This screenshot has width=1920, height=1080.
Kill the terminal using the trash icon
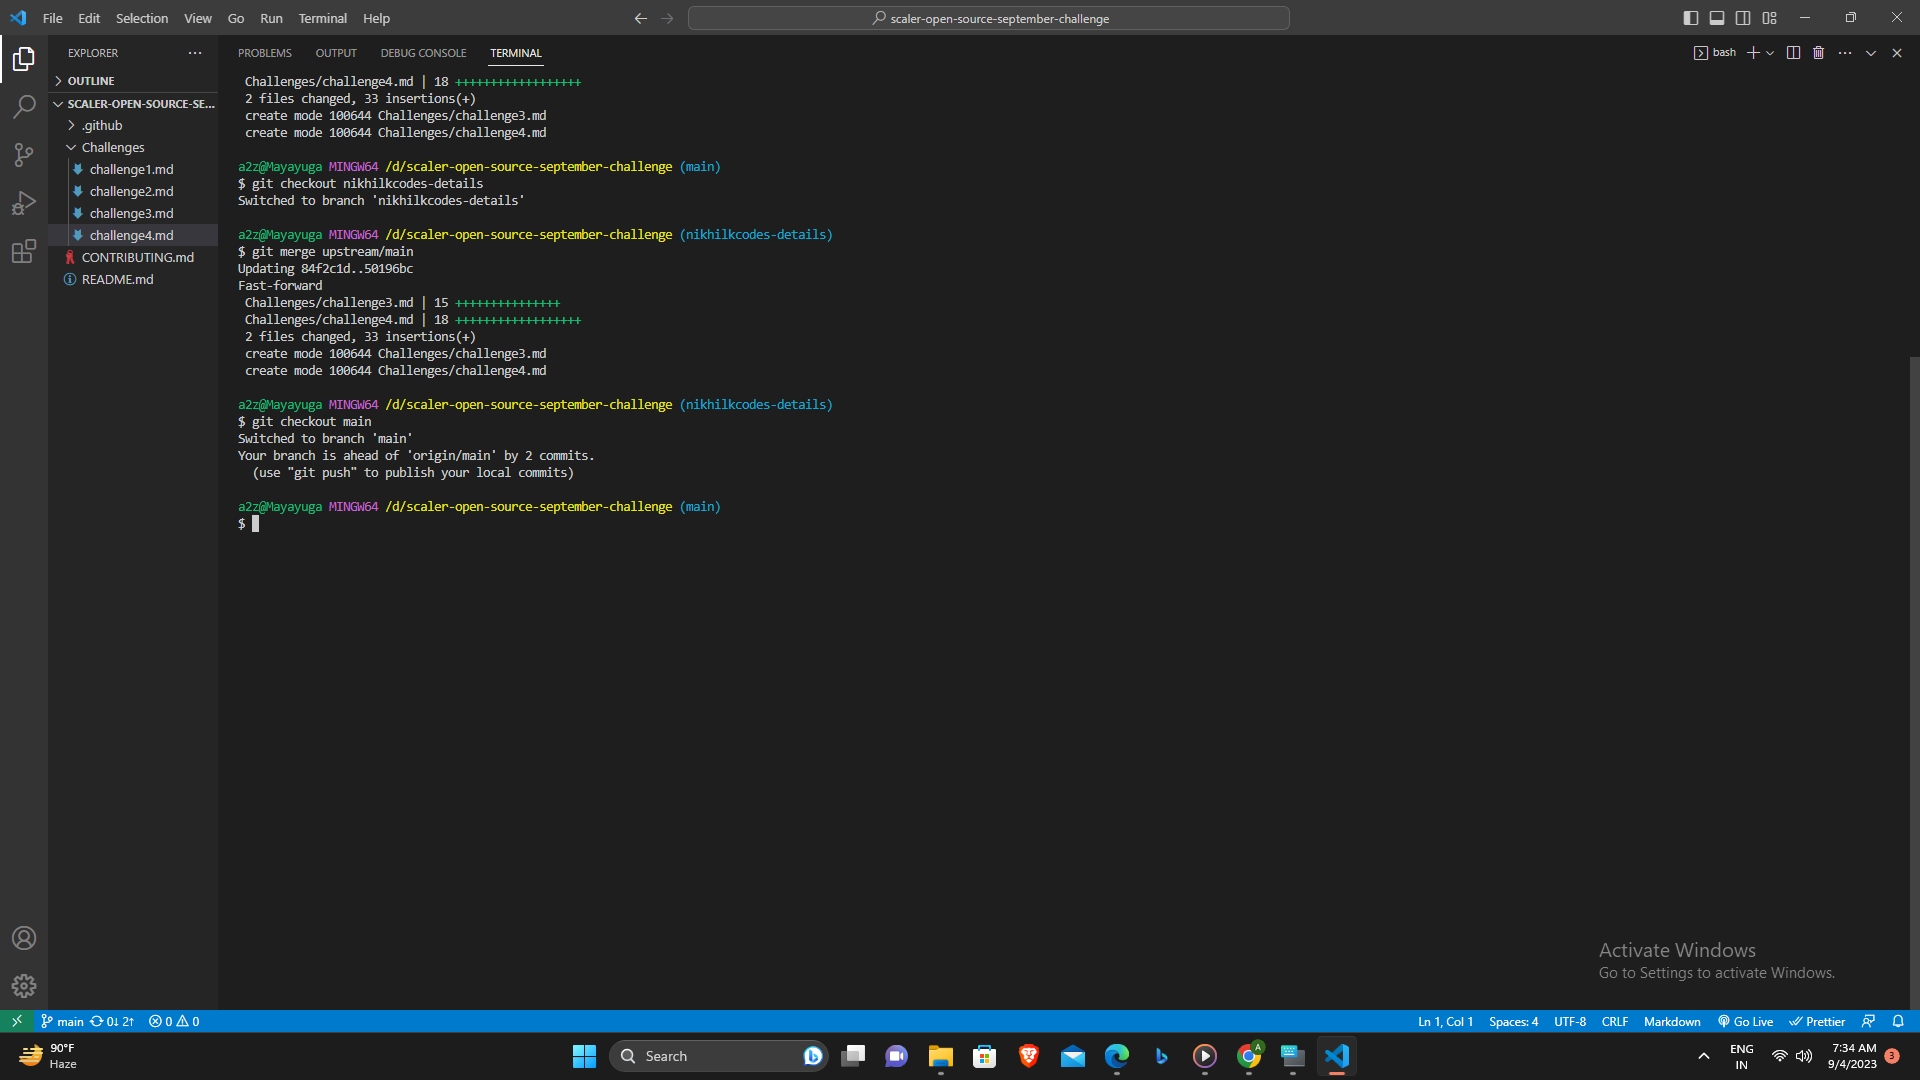(1818, 52)
